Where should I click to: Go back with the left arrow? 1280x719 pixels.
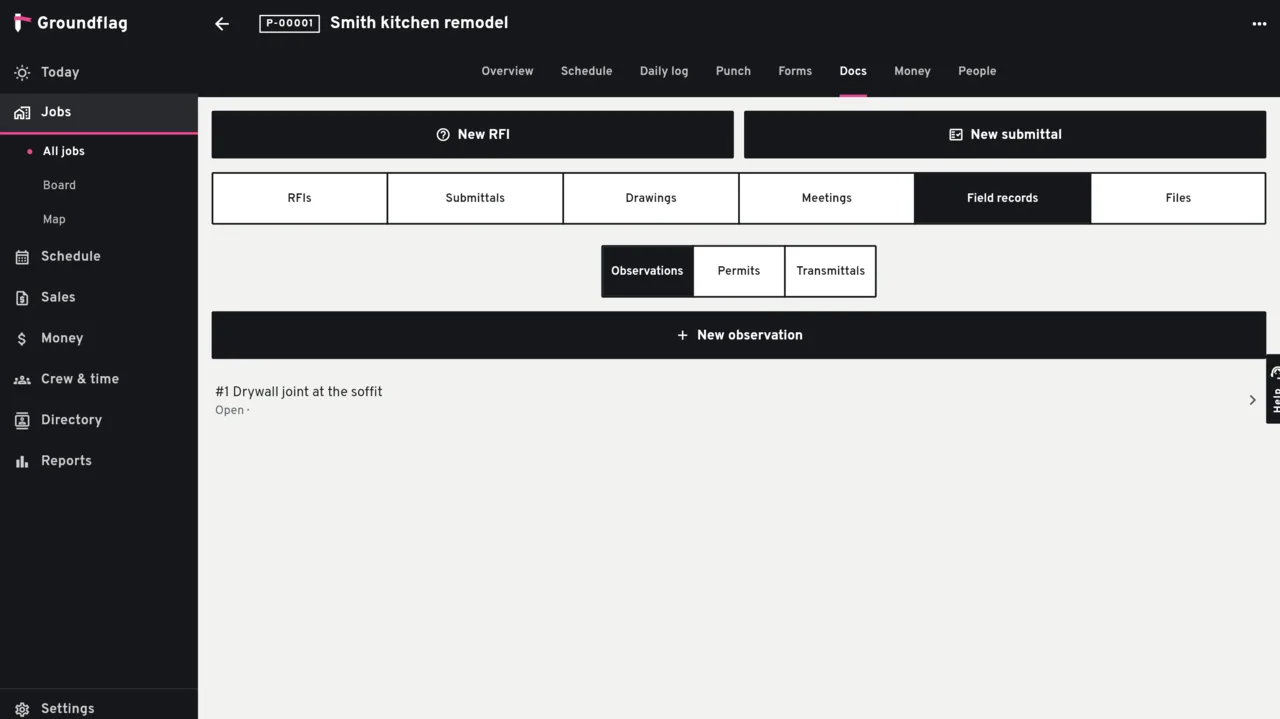pyautogui.click(x=222, y=24)
